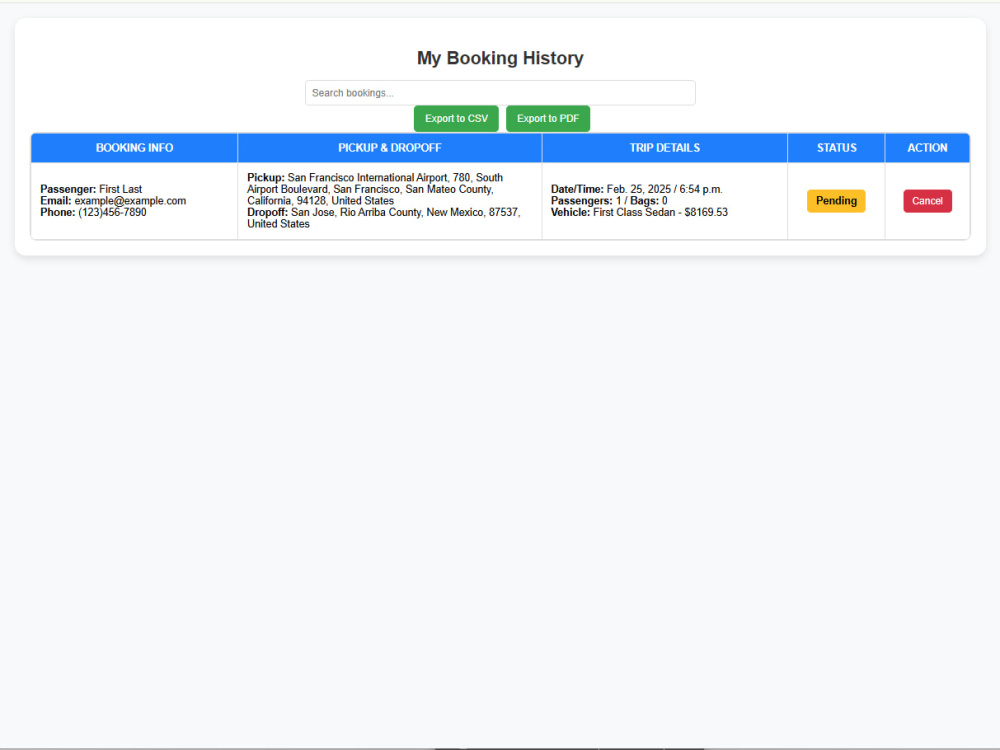Select the Trip Details column header

pyautogui.click(x=665, y=148)
